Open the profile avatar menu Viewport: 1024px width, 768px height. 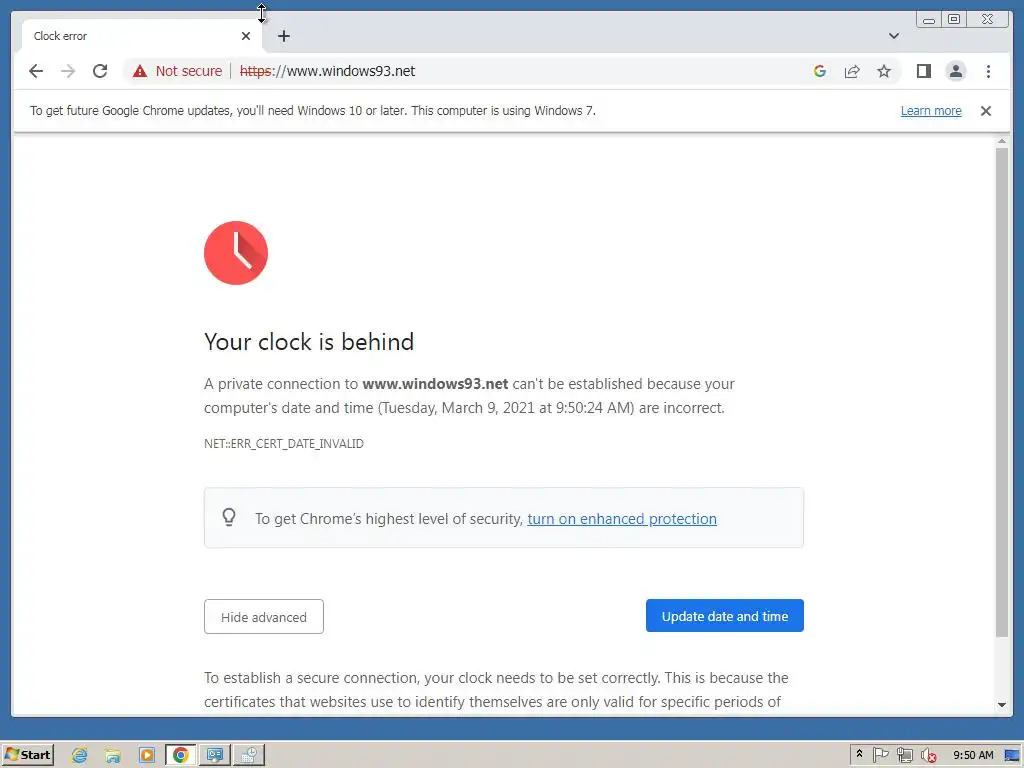pos(956,71)
